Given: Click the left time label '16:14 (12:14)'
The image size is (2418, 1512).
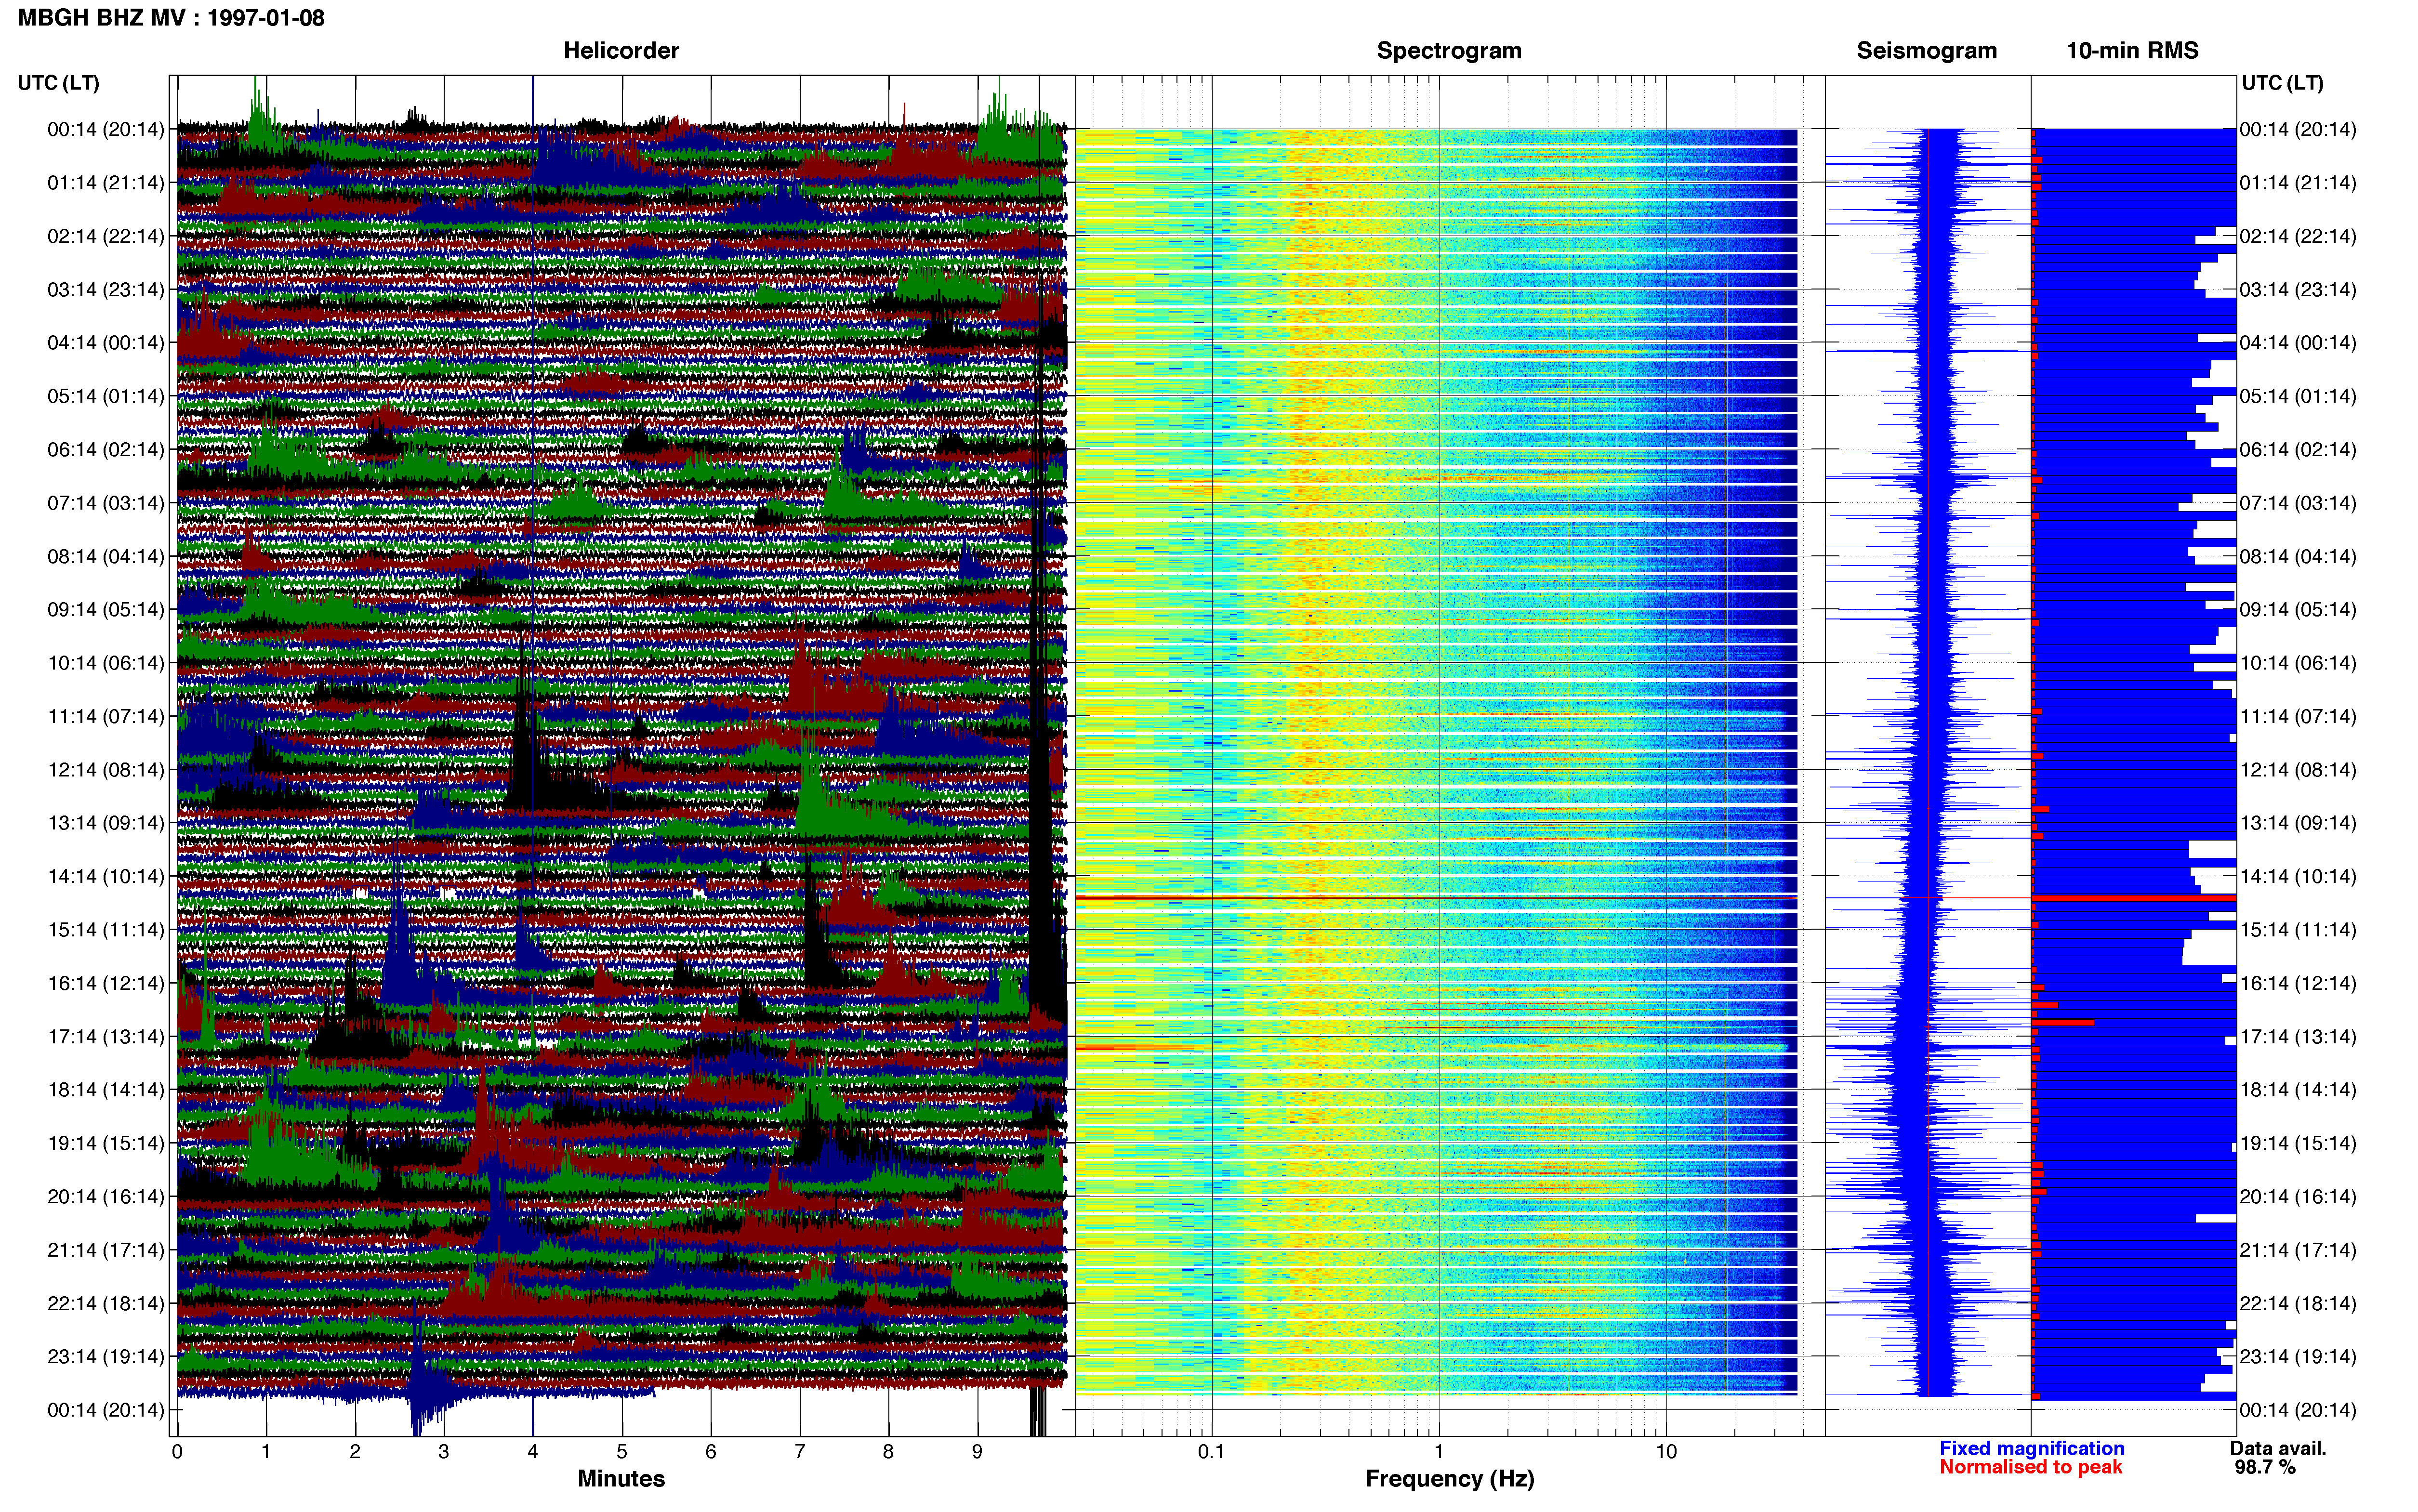Looking at the screenshot, I should (x=106, y=983).
